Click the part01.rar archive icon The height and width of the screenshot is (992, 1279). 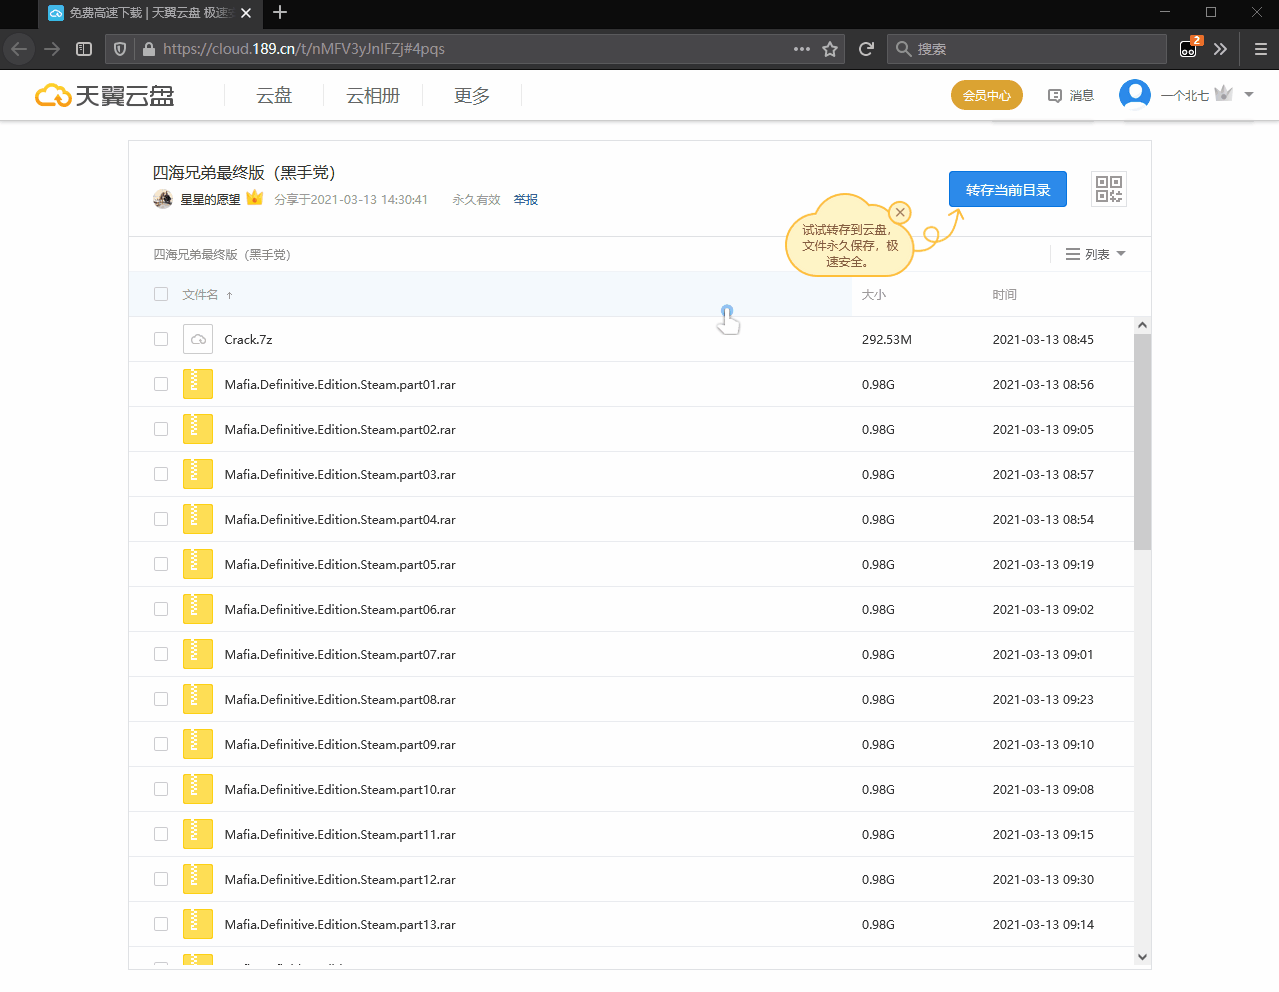(x=198, y=384)
